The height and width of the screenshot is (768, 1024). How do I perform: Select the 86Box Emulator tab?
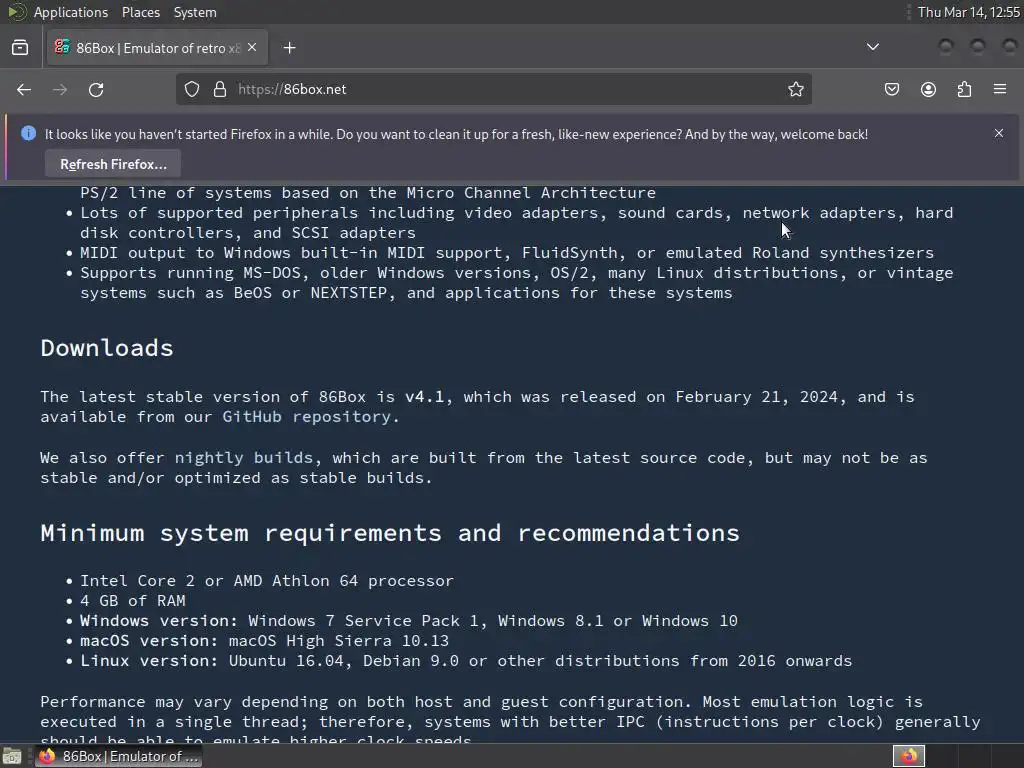pyautogui.click(x=157, y=48)
